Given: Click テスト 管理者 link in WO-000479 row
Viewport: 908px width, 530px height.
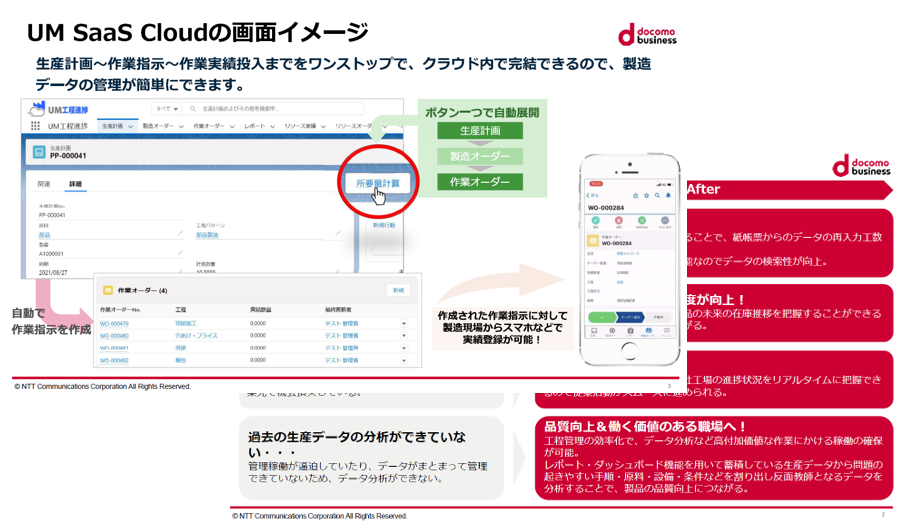Looking at the screenshot, I should click(x=342, y=324).
